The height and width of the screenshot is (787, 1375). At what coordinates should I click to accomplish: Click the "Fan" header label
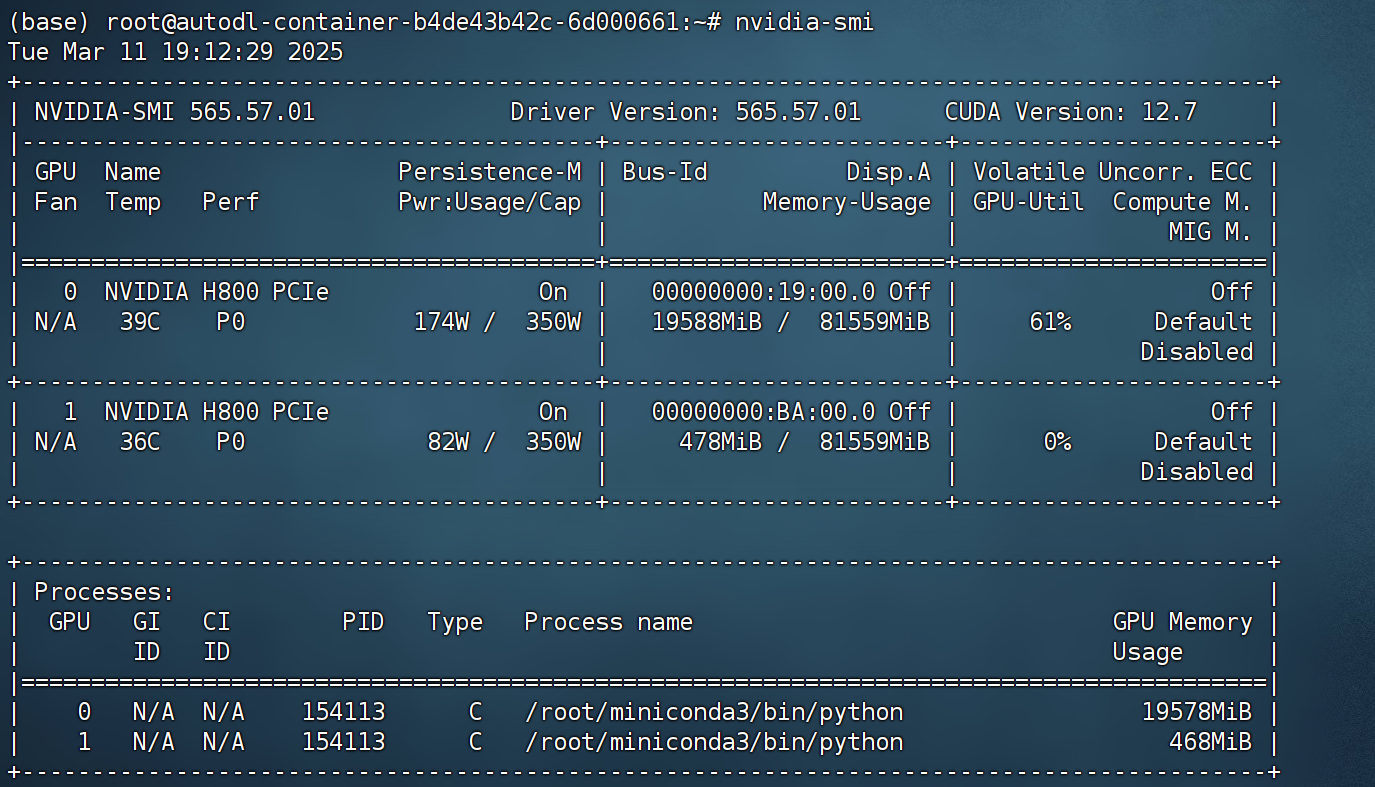pos(56,202)
